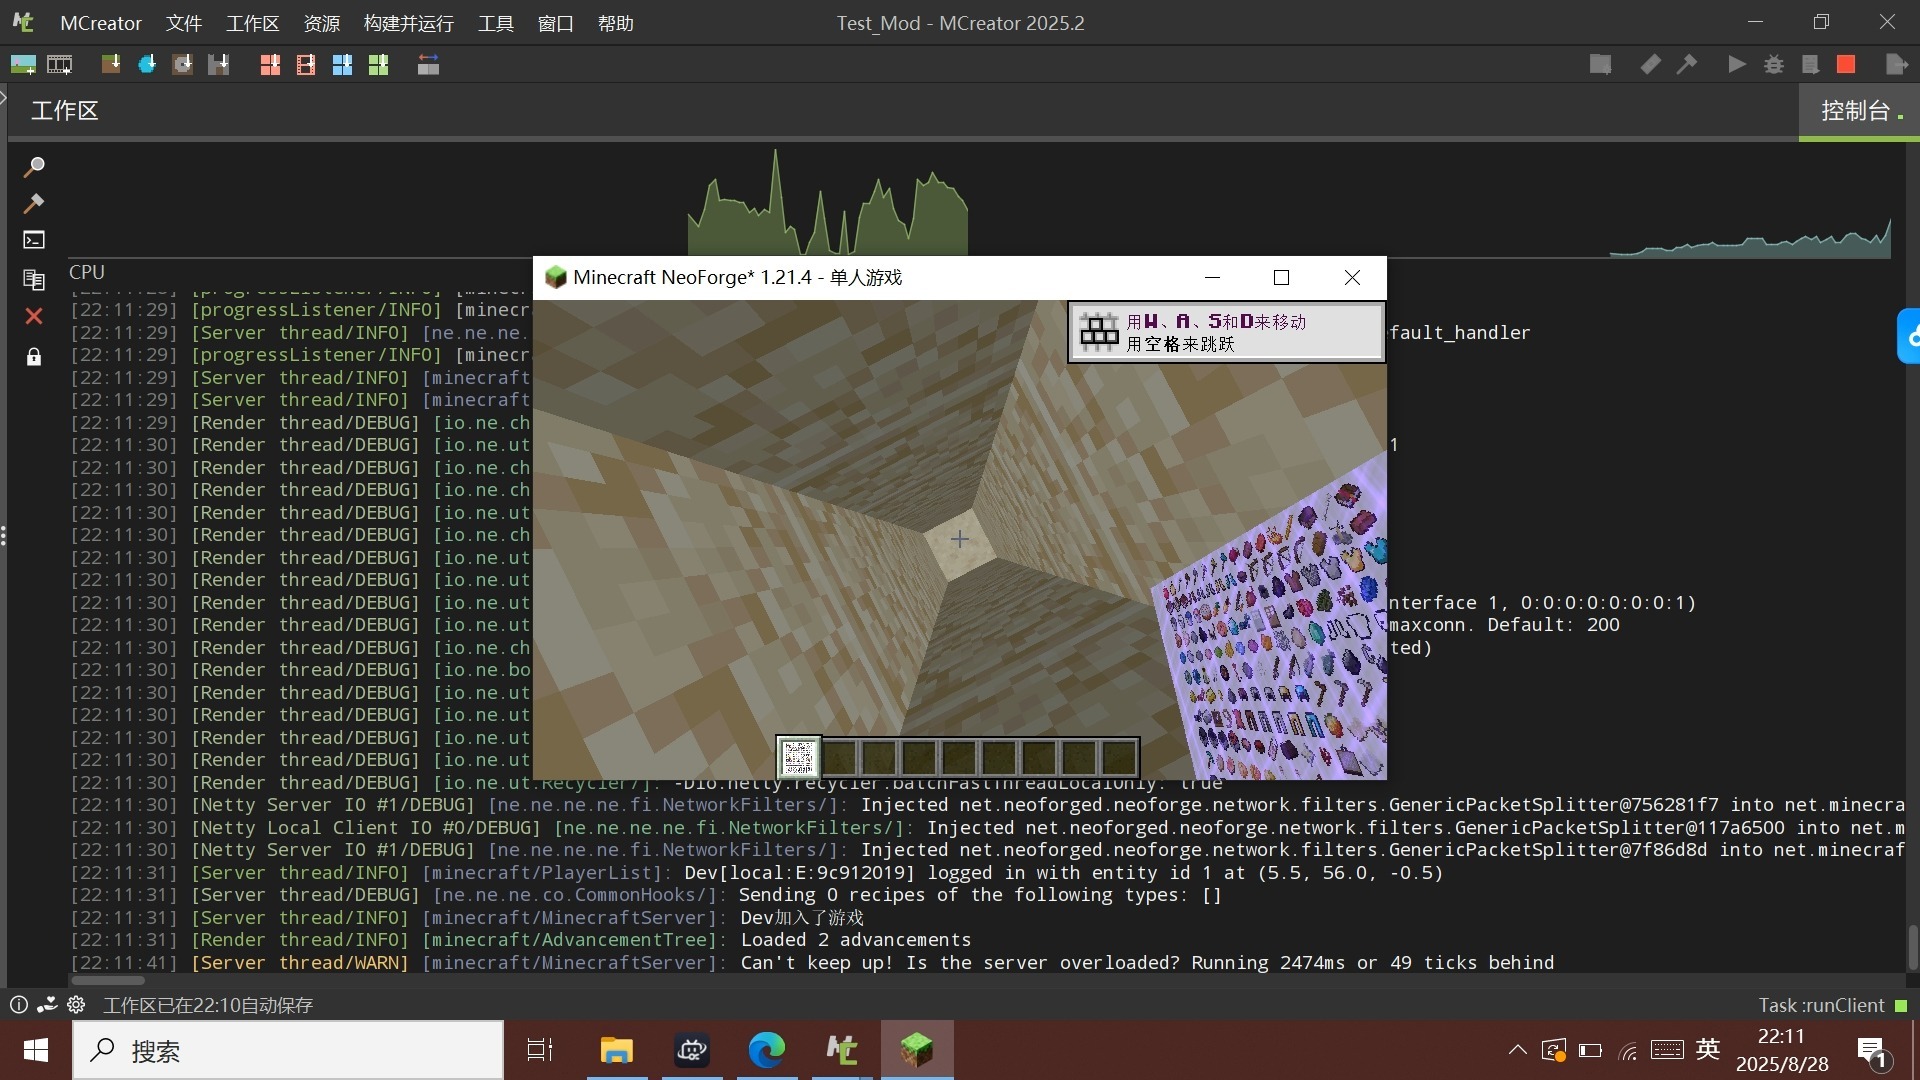Open the MCreator menu
This screenshot has width=1920, height=1080.
[100, 23]
